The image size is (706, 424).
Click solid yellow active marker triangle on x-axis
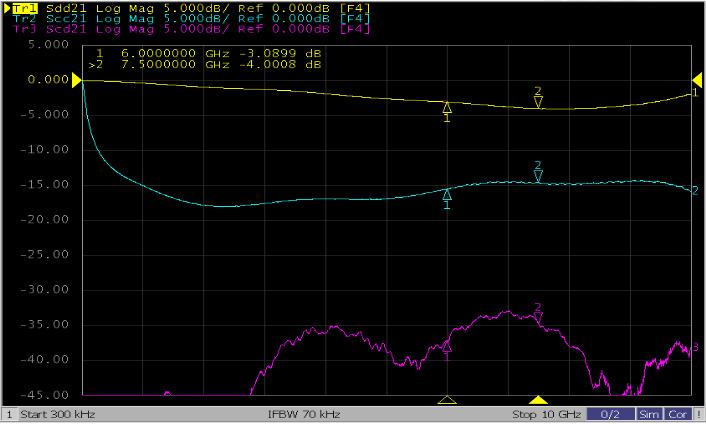538,400
